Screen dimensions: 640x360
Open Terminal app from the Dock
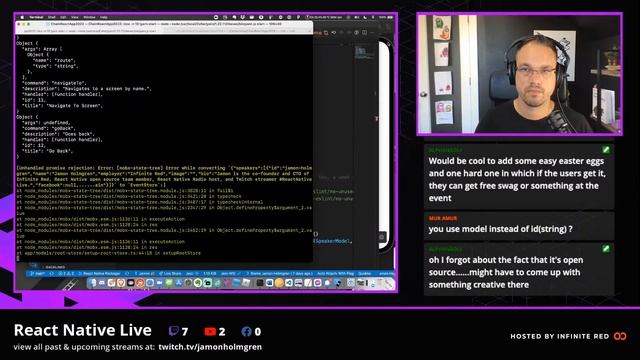[260, 282]
